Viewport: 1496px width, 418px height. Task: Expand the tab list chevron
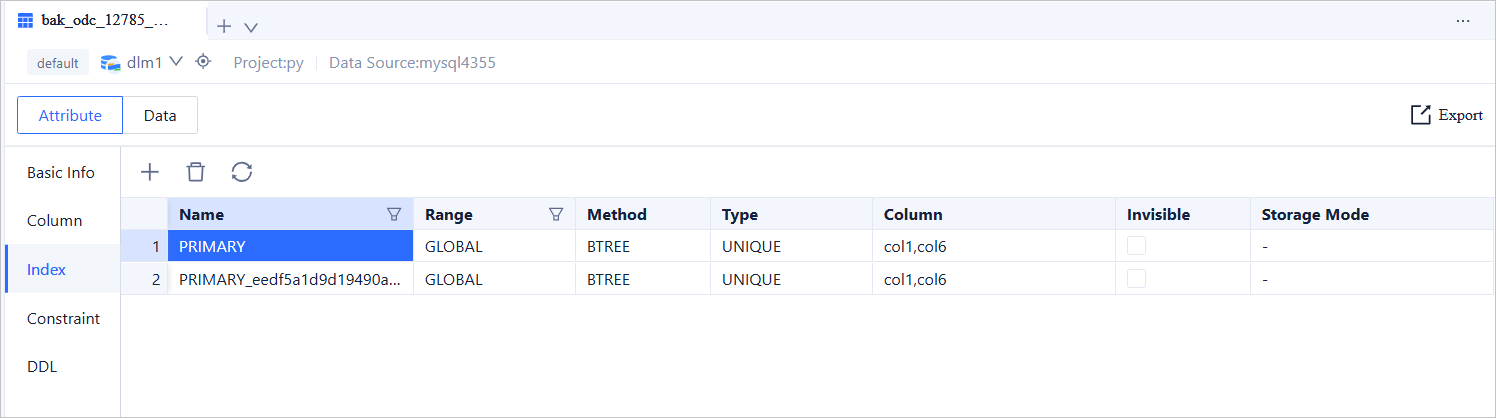(251, 27)
